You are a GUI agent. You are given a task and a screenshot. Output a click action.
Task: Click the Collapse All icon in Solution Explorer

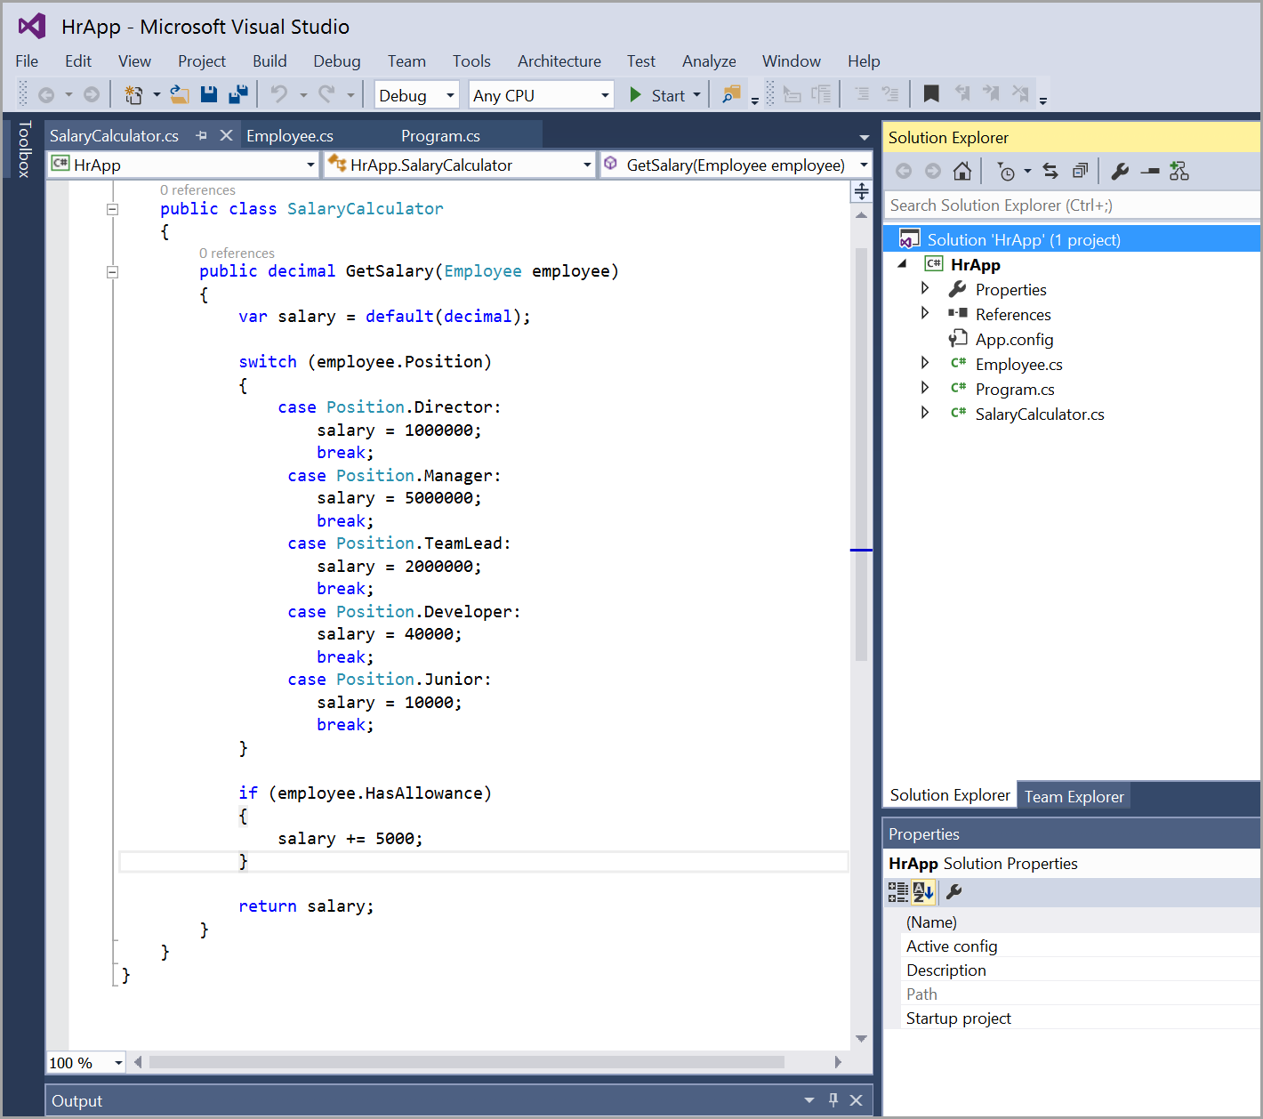[x=1080, y=171]
